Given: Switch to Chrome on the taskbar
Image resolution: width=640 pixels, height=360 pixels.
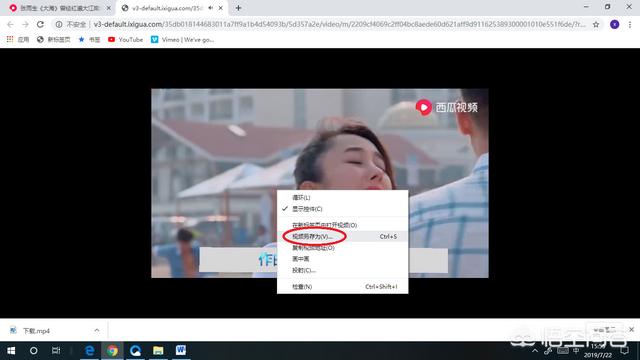Looking at the screenshot, I should click(112, 351).
